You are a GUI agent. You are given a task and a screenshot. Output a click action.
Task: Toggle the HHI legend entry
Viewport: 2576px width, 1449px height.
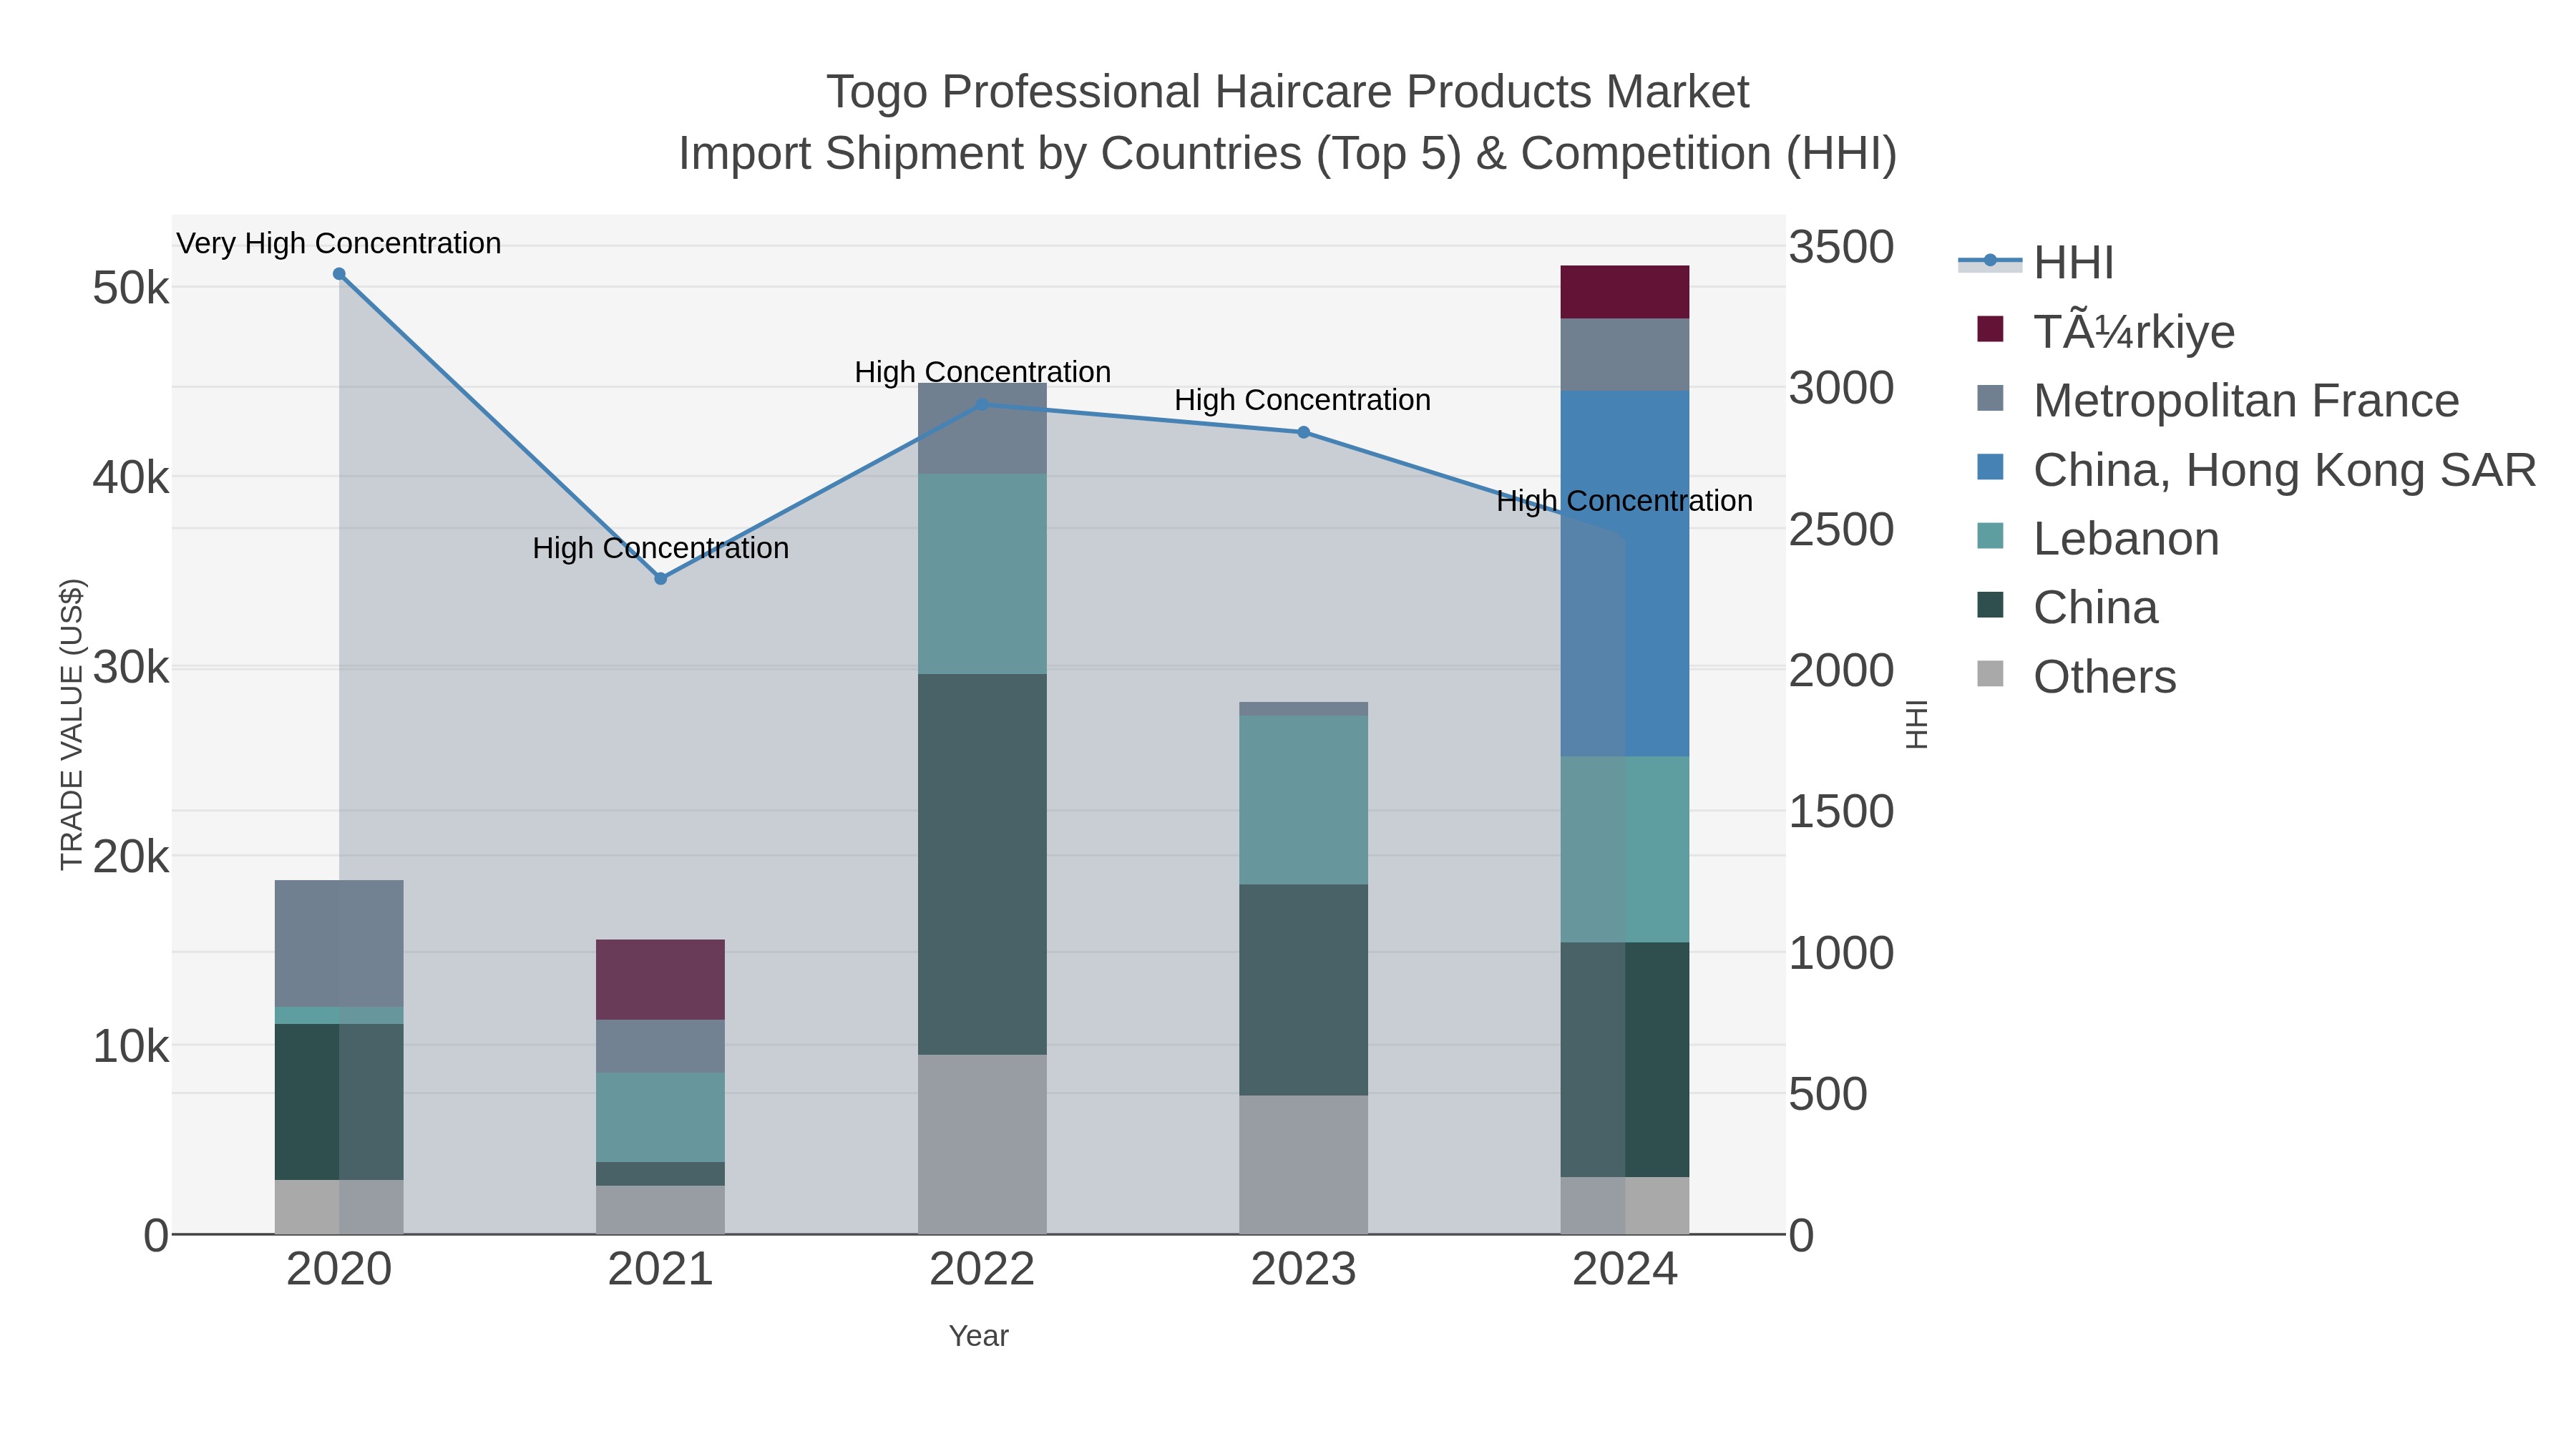pyautogui.click(x=2036, y=262)
